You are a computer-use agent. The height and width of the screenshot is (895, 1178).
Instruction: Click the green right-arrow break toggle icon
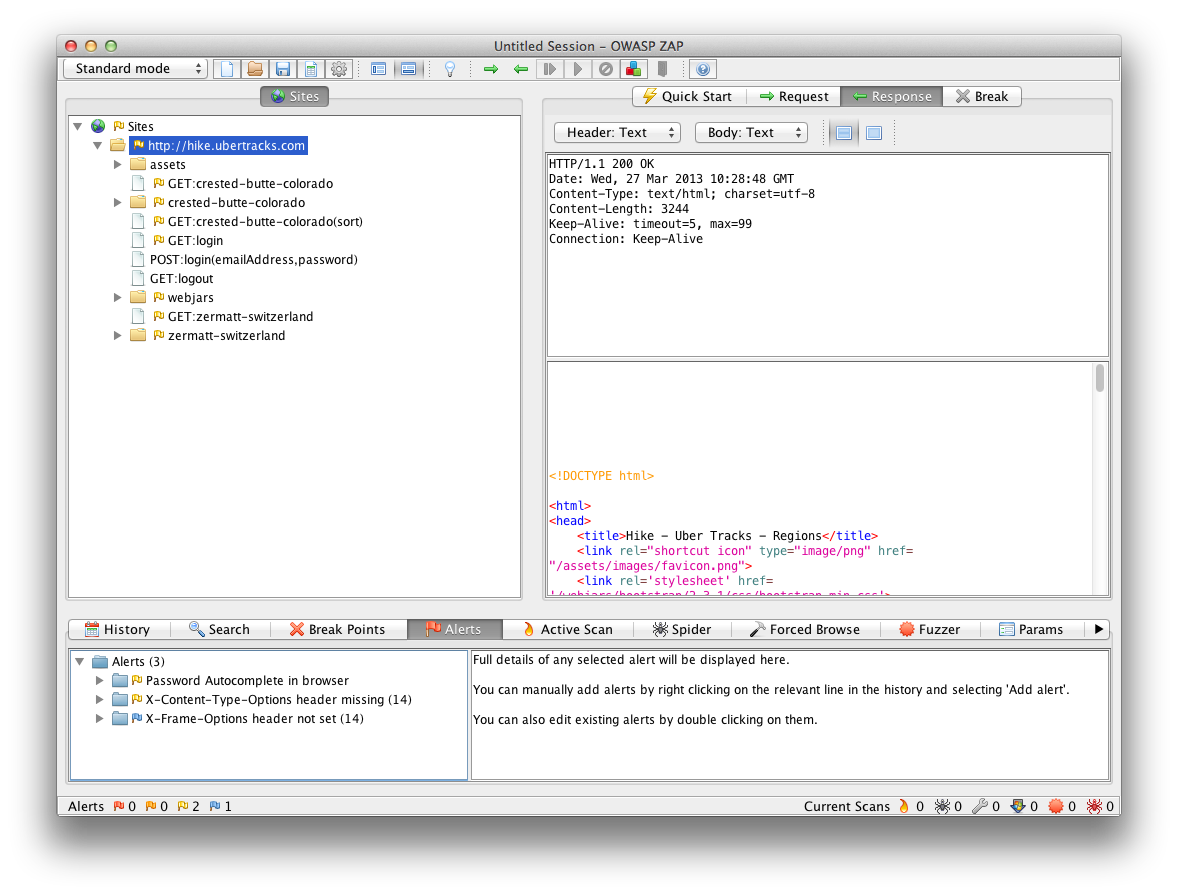490,69
